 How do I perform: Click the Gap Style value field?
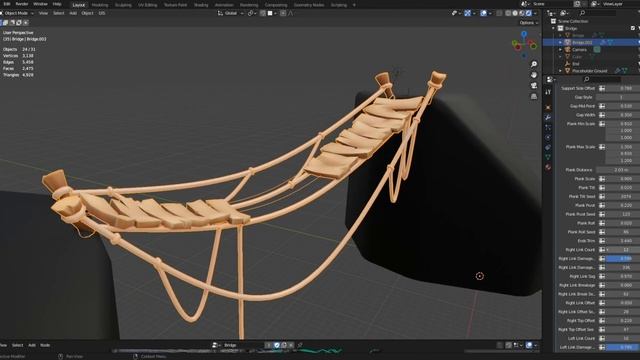coord(618,97)
